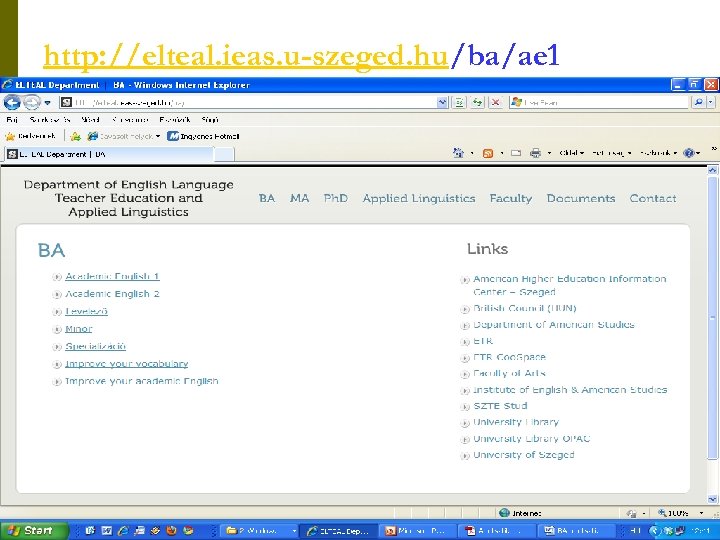Open the Documents nav link

[x=581, y=198]
